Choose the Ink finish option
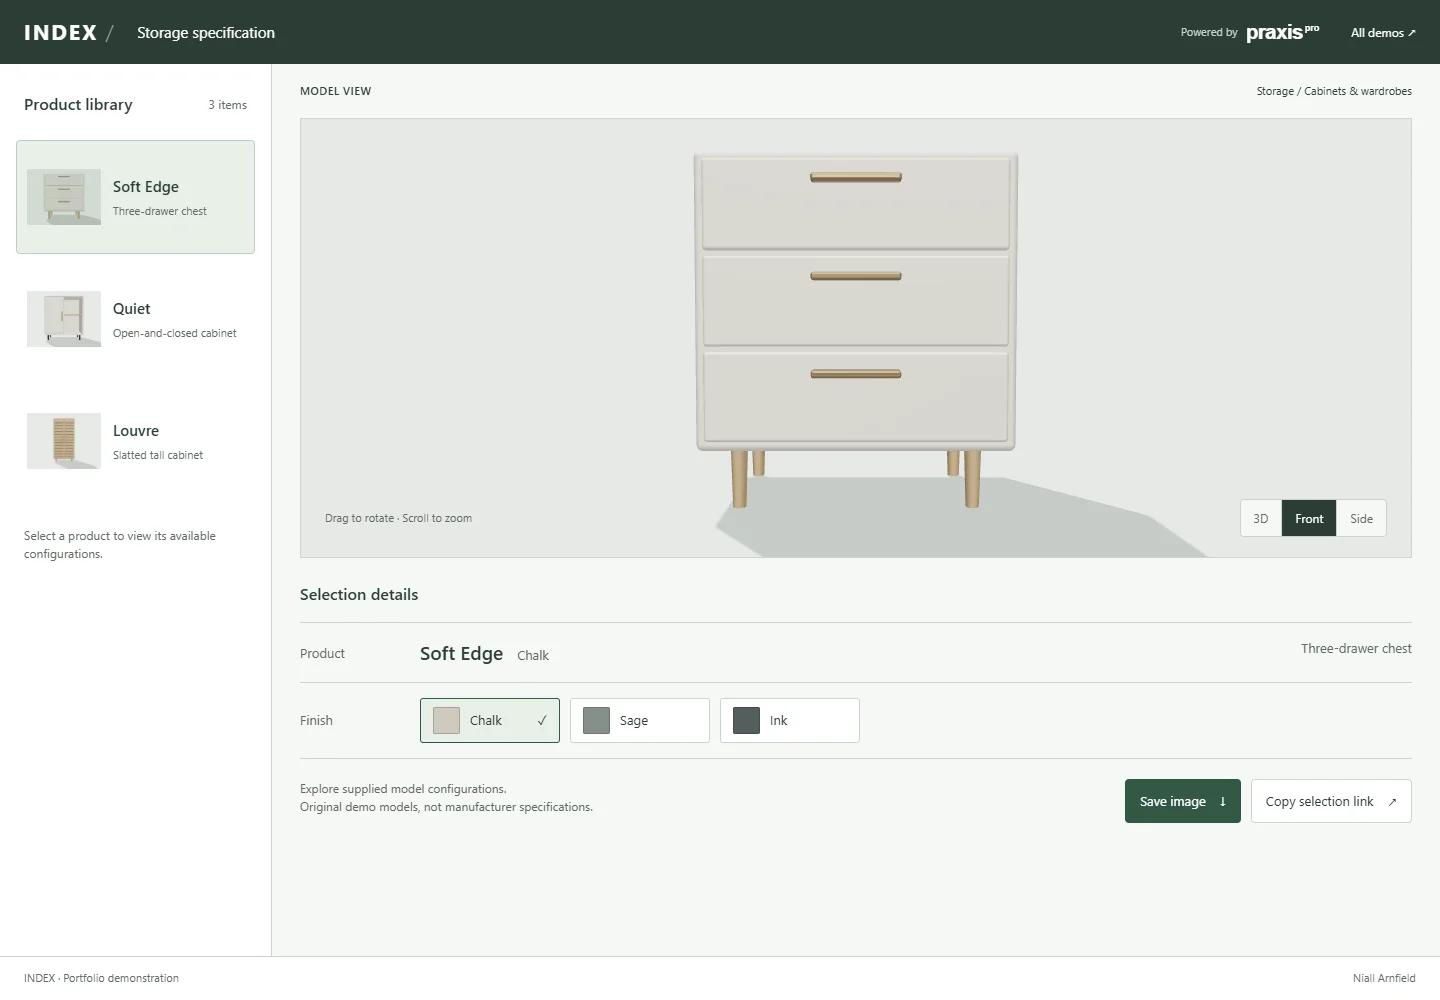1440x1000 pixels. [790, 720]
